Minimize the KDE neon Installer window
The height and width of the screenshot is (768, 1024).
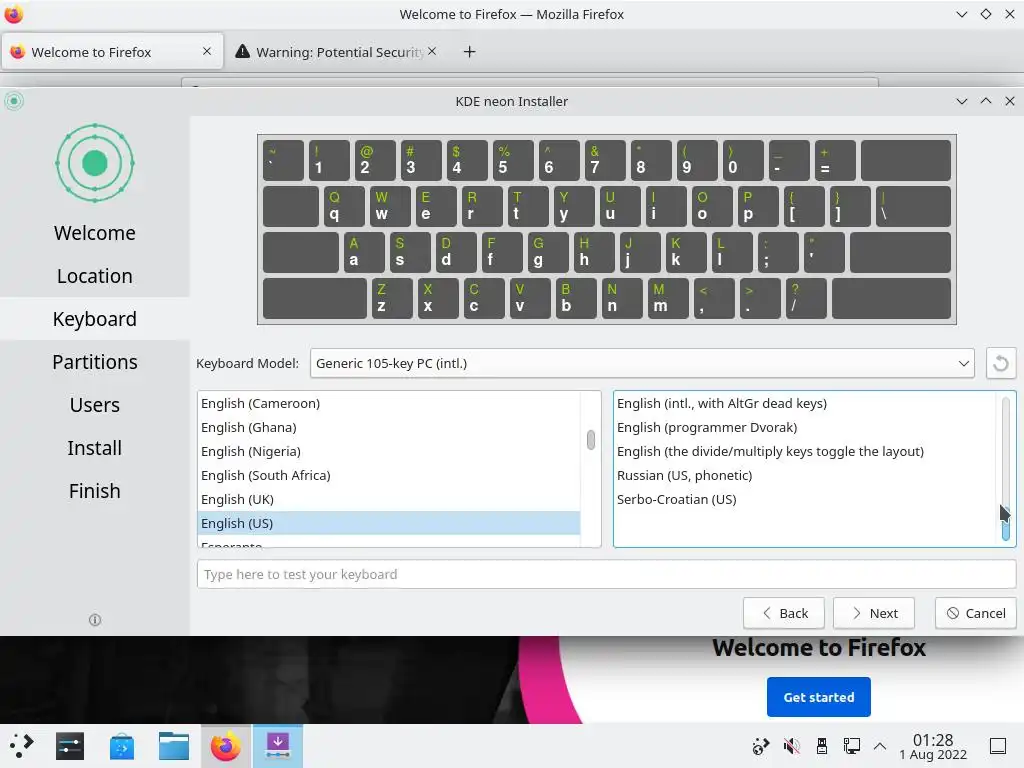pos(961,101)
